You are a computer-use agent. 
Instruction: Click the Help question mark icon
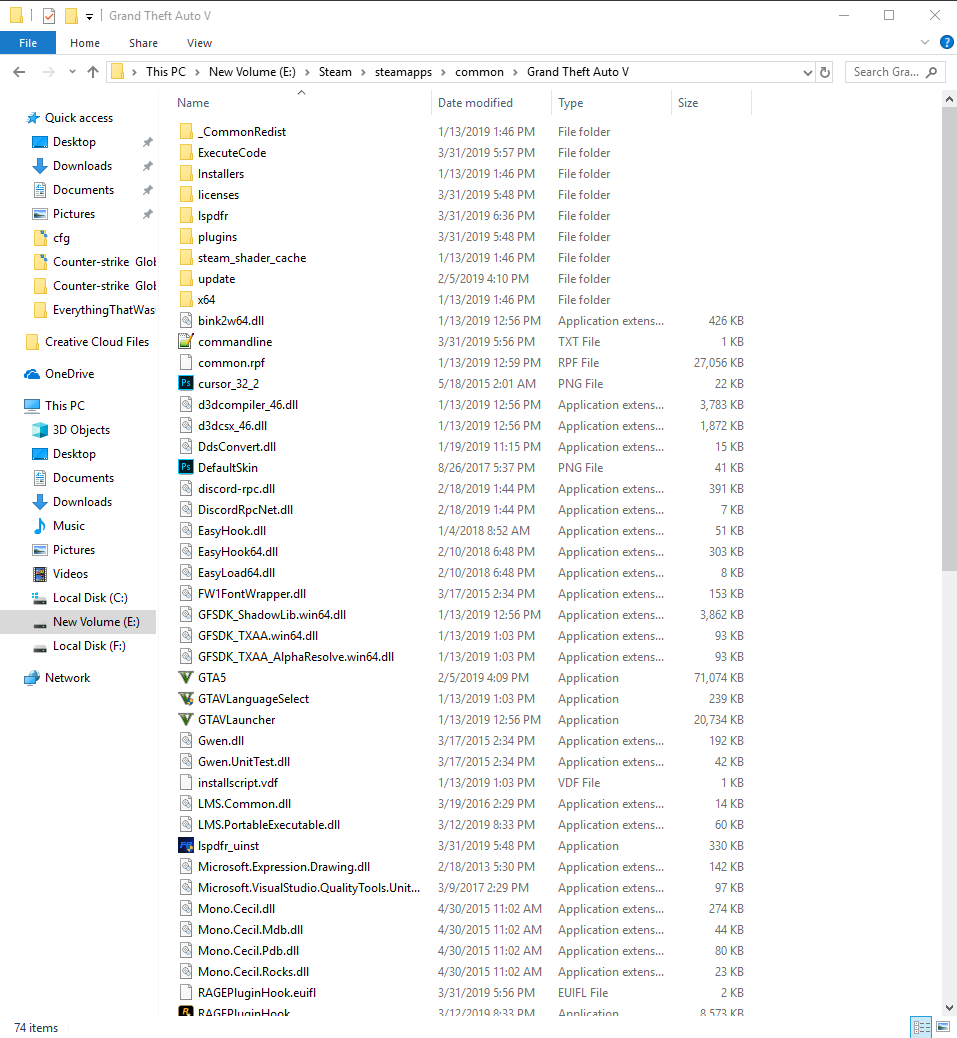[946, 42]
